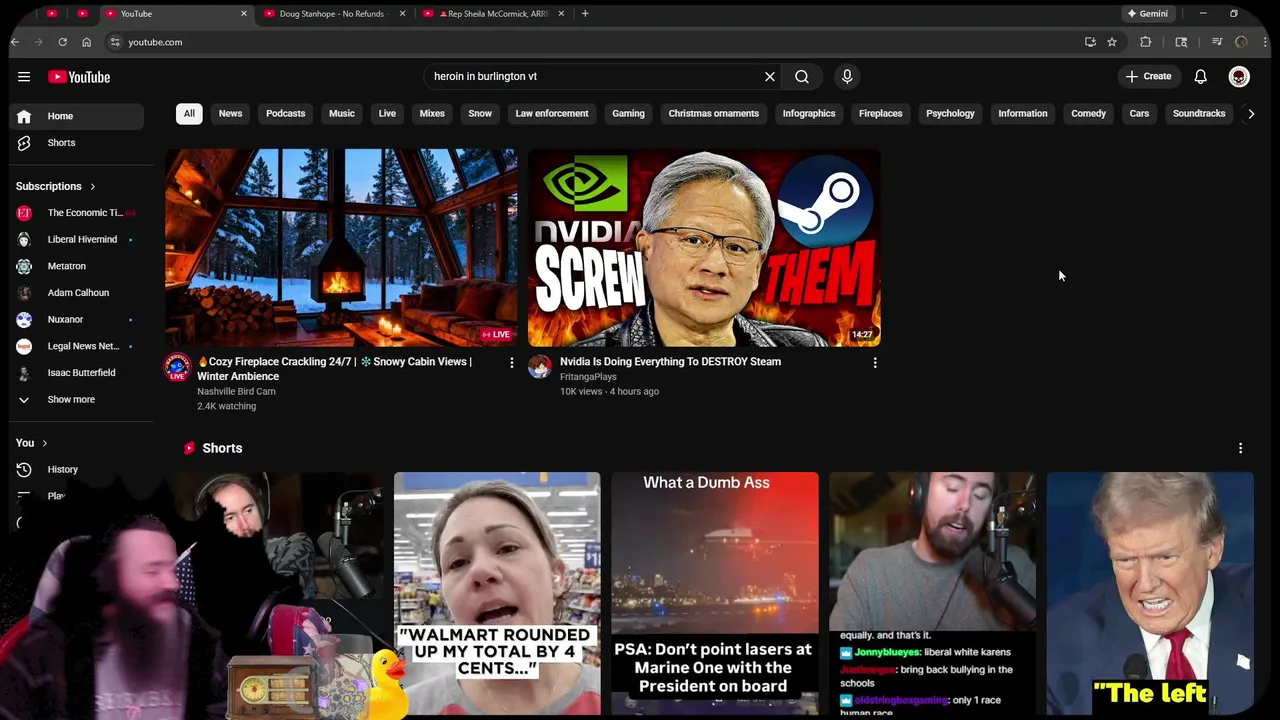The width and height of the screenshot is (1280, 720).
Task: Open Chrome extensions puzzle icon
Action: pos(1146,42)
